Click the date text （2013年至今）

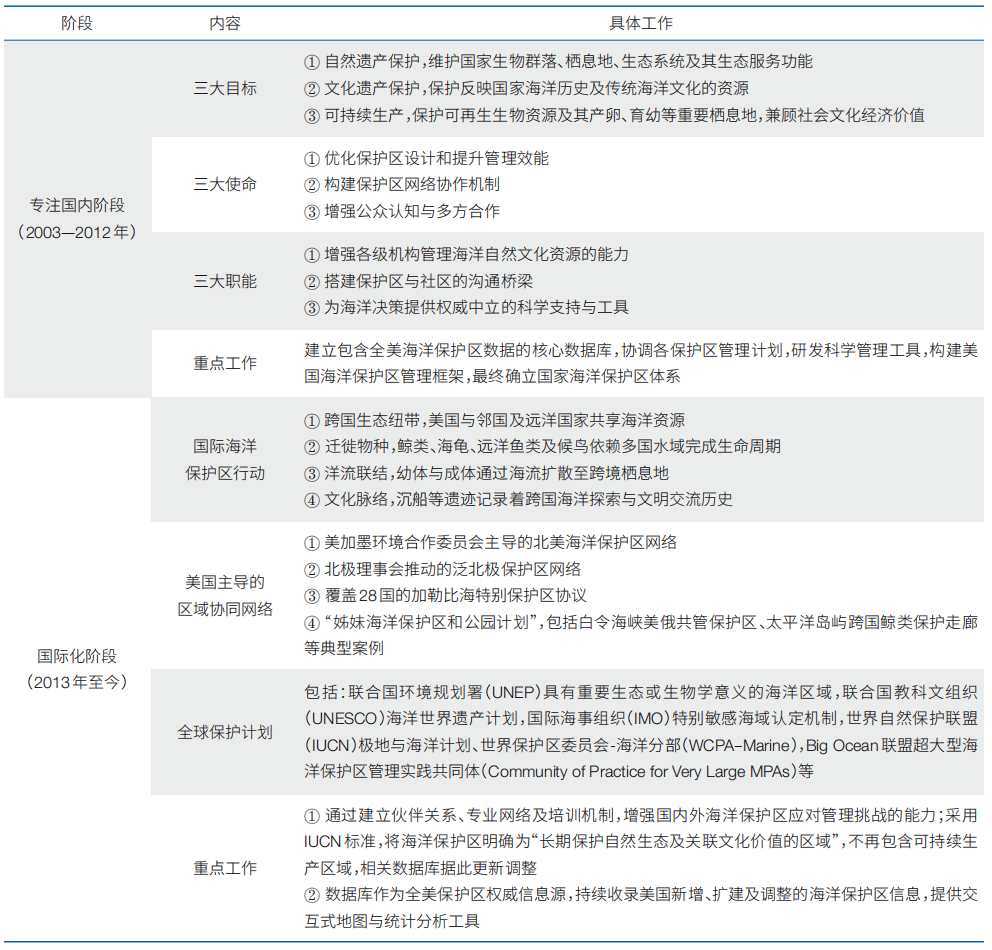pos(77,682)
